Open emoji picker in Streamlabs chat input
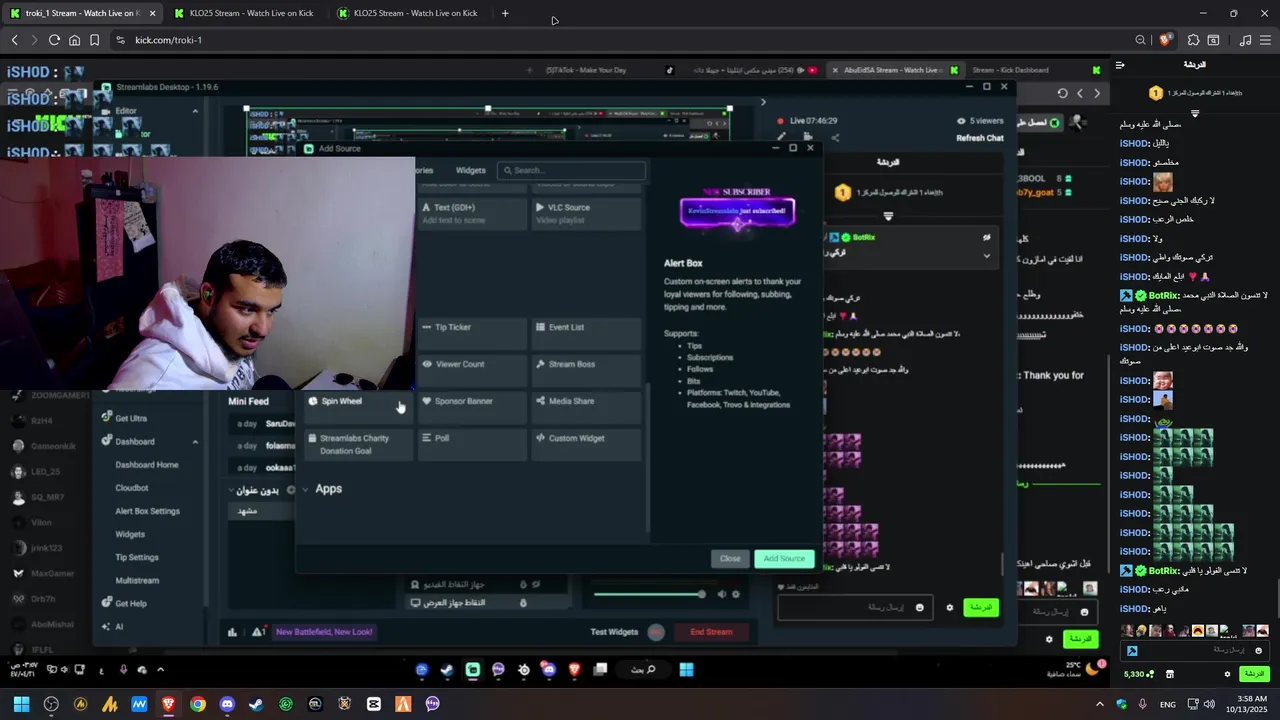This screenshot has height=720, width=1280. coord(919,607)
